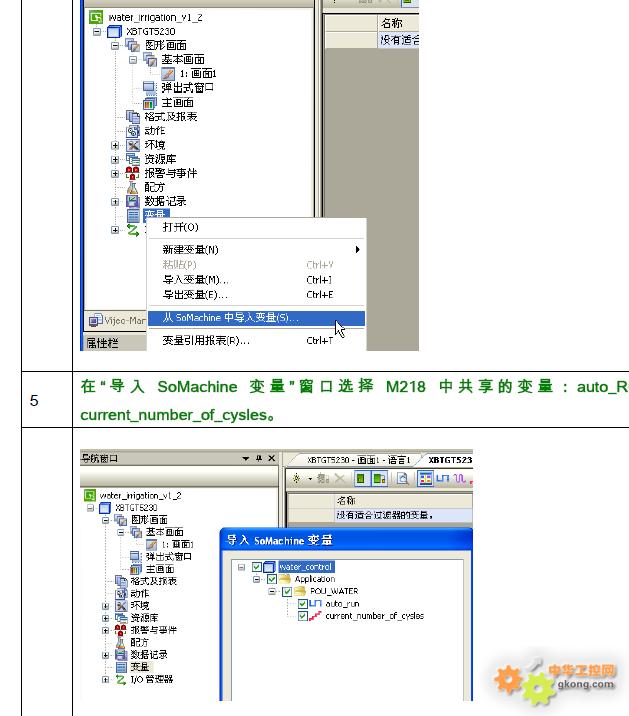
Task: Click the 数据记录 disk icon beside the context menu
Action: (x=133, y=201)
